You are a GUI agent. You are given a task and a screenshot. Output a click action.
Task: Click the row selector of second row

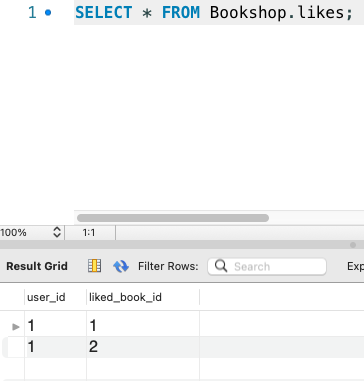pyautogui.click(x=13, y=347)
